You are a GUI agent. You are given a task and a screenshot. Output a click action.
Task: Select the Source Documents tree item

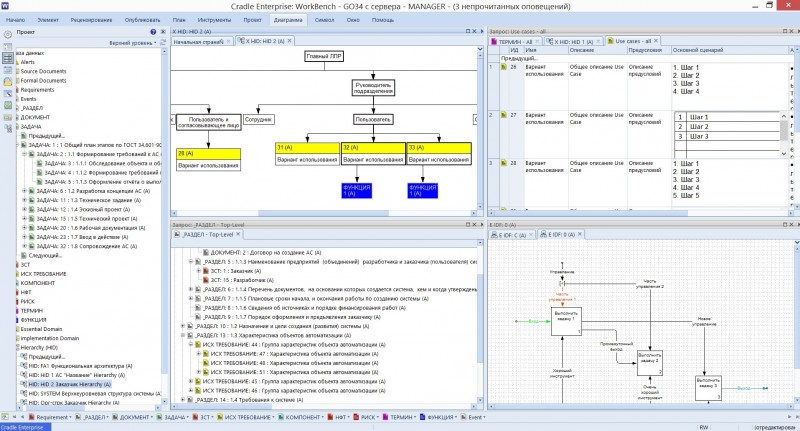pos(43,71)
